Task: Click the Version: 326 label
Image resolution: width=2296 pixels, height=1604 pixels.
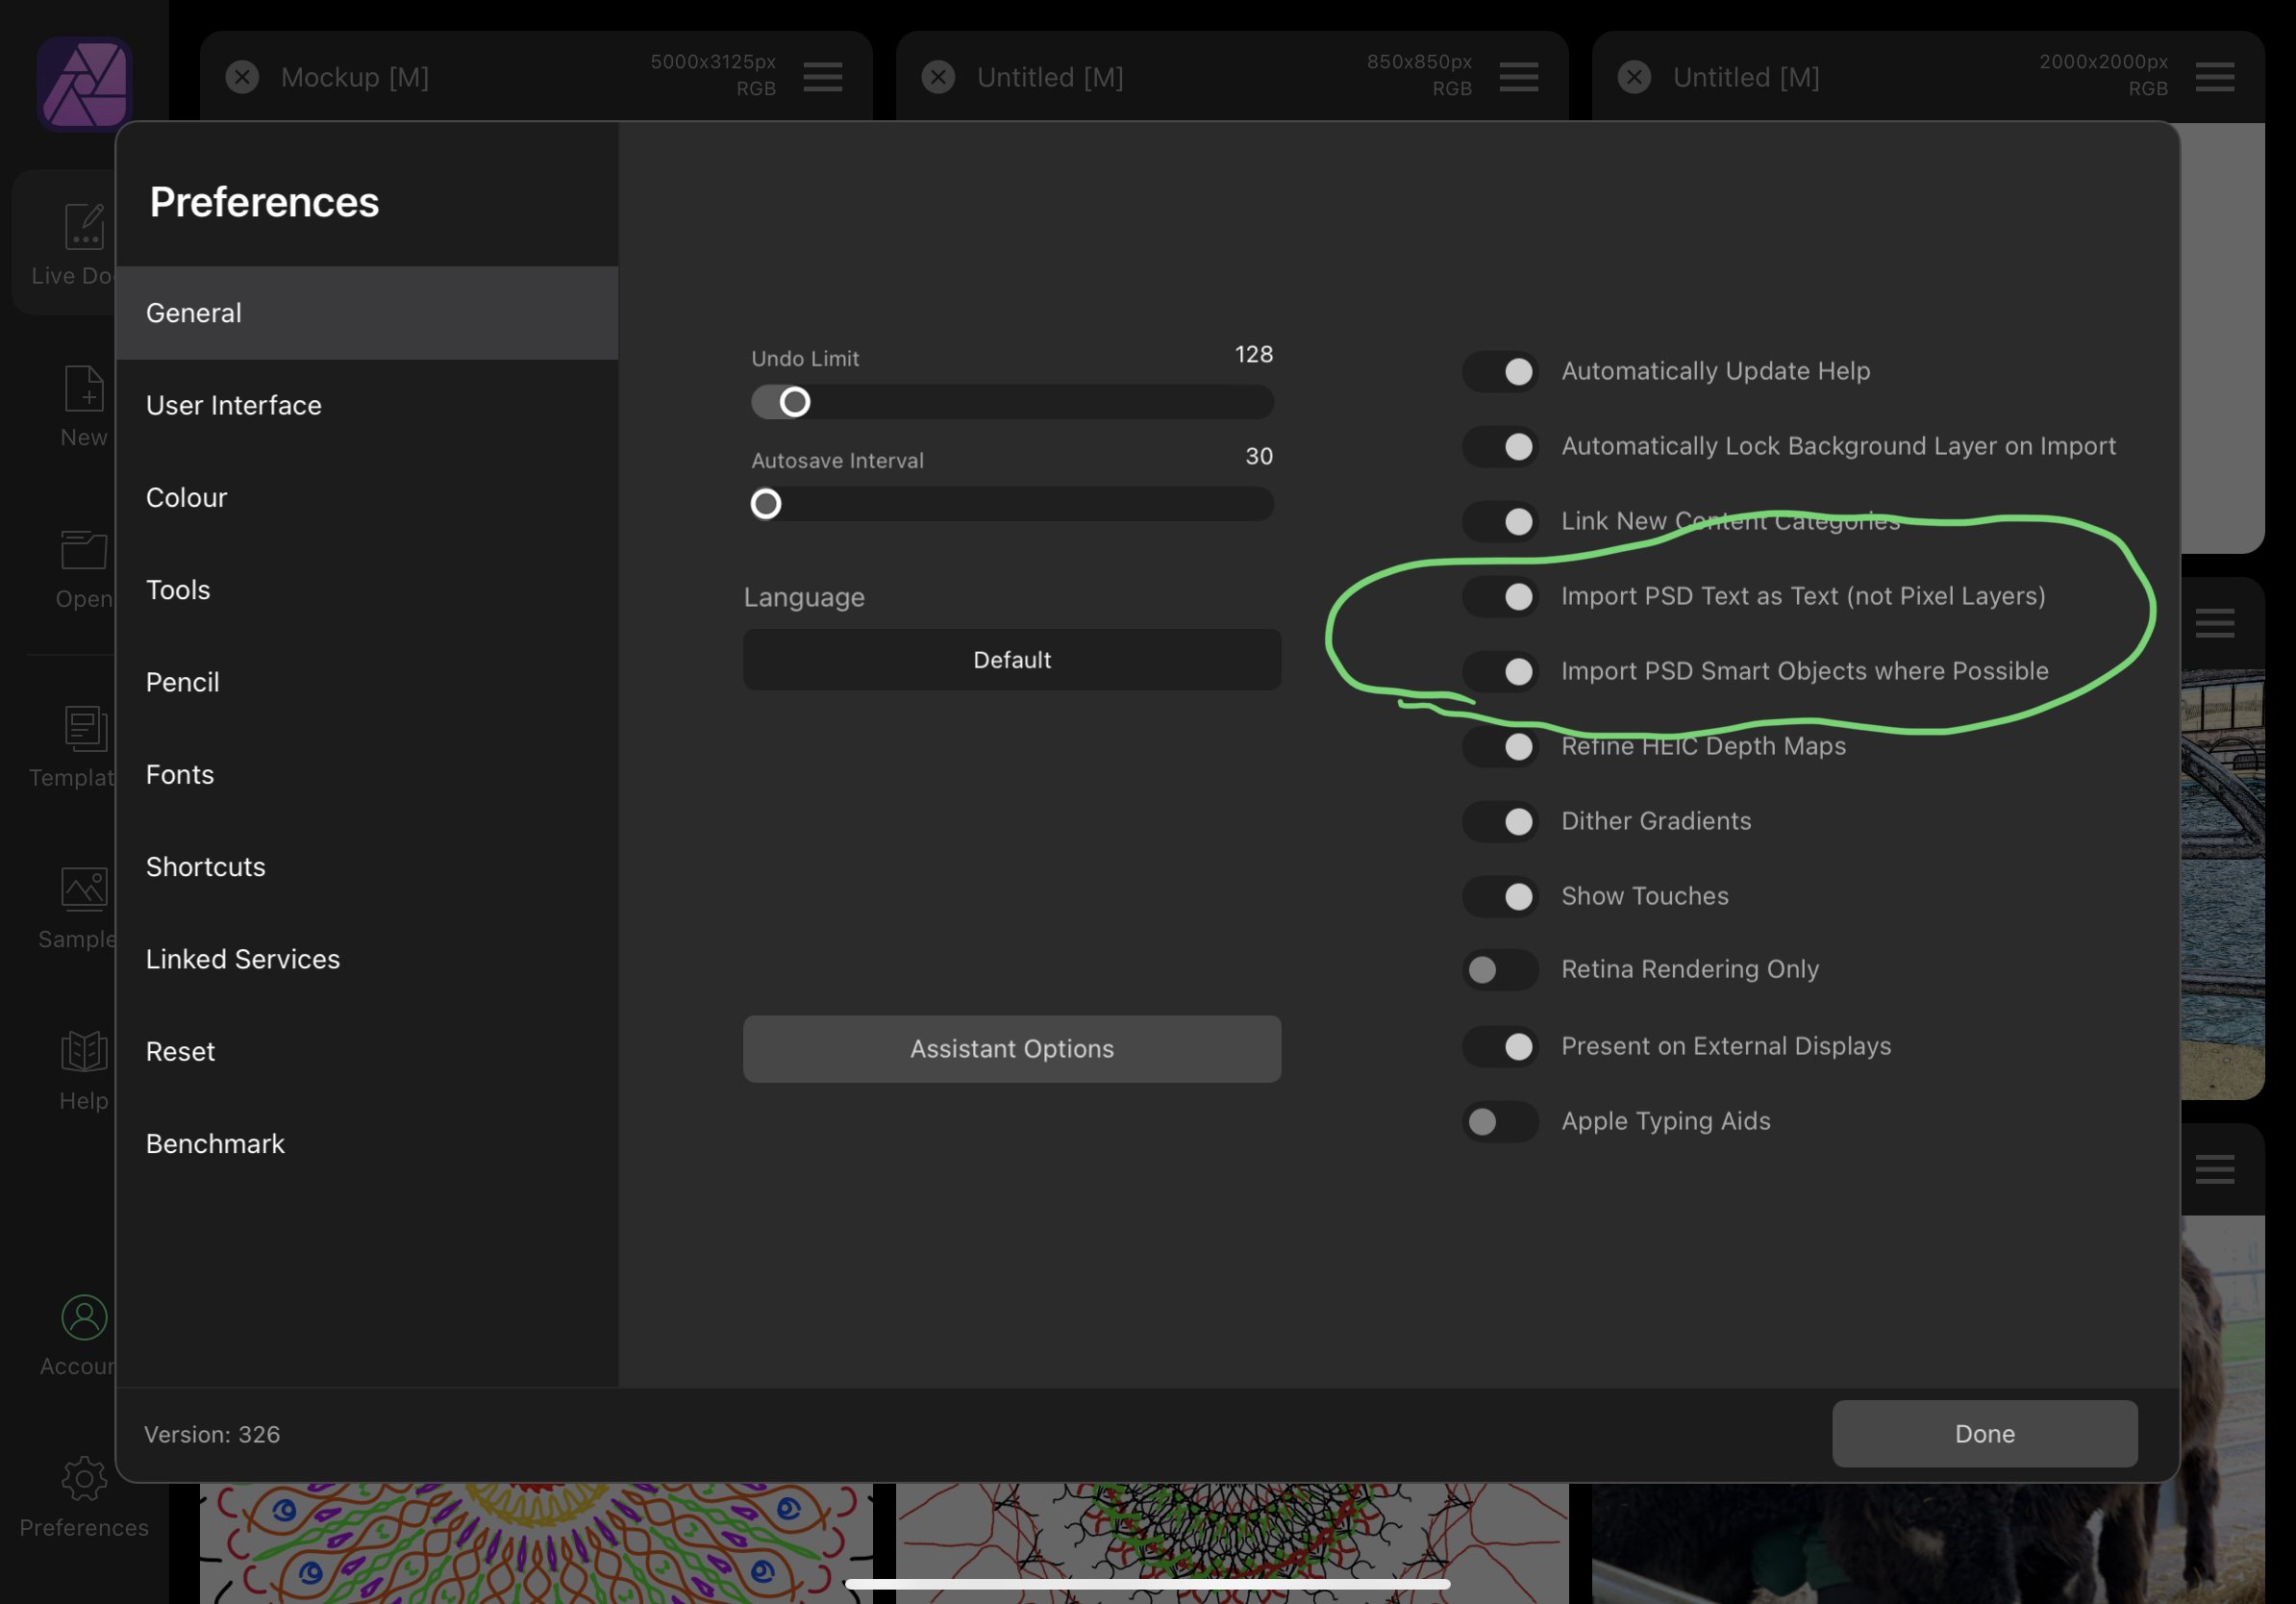Action: tap(212, 1434)
